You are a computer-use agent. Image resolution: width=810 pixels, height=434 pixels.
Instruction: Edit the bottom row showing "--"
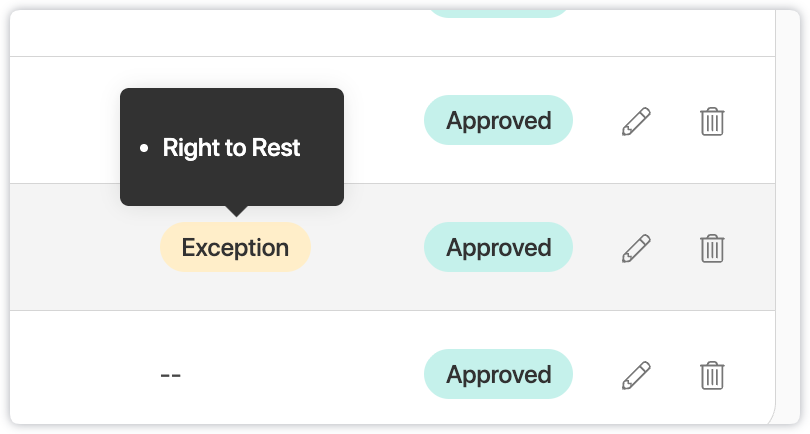tap(636, 375)
